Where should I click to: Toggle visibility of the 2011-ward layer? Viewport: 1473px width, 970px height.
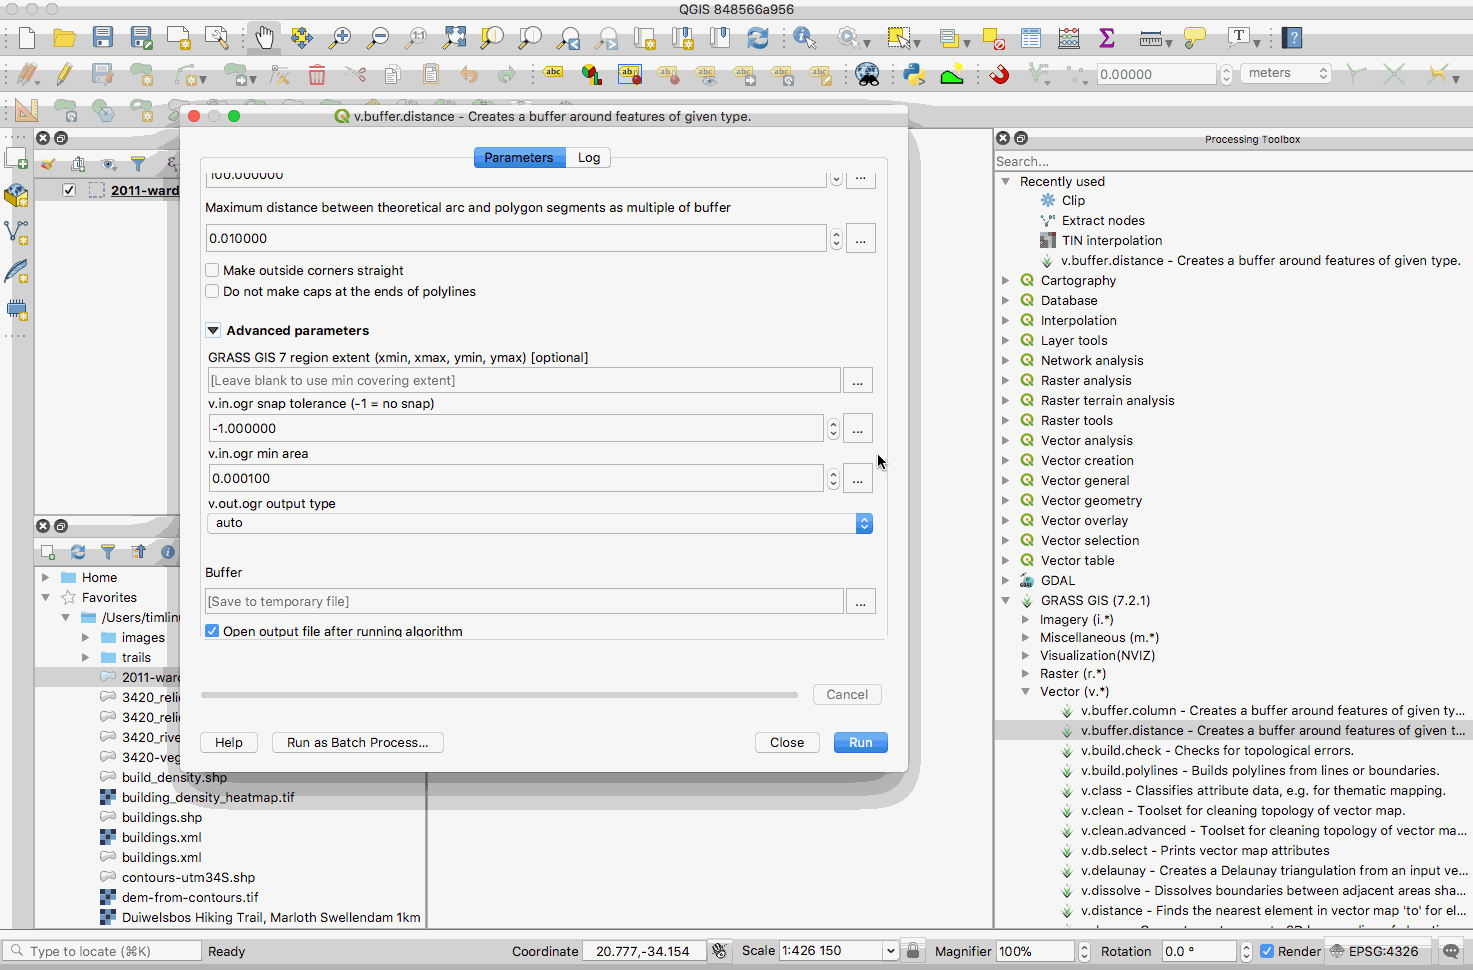click(x=69, y=190)
